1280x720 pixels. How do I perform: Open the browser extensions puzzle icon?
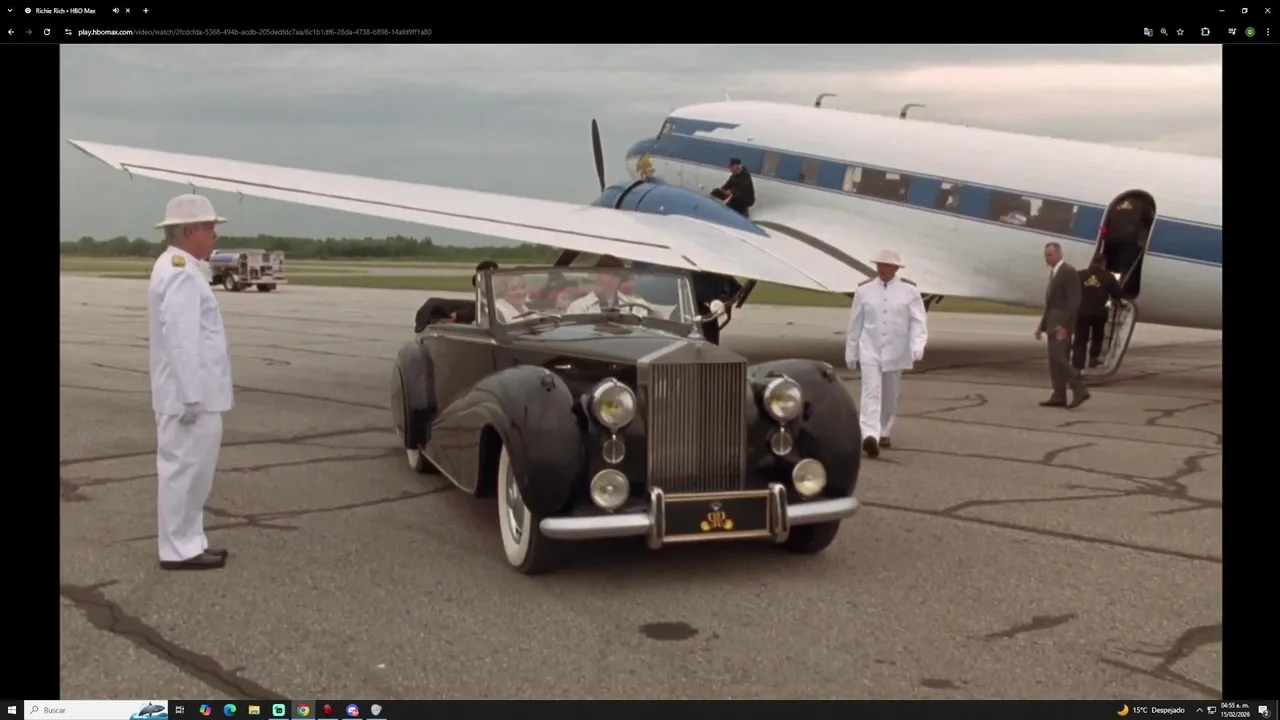[1205, 32]
